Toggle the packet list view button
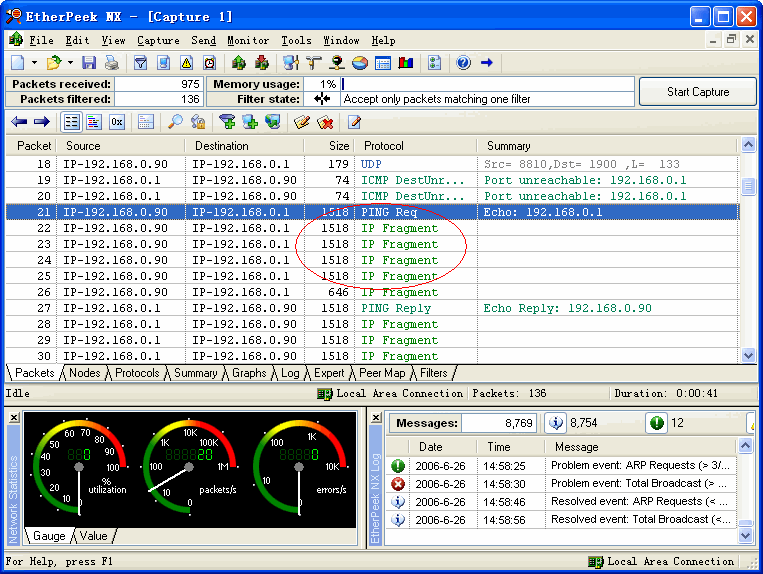 point(71,122)
